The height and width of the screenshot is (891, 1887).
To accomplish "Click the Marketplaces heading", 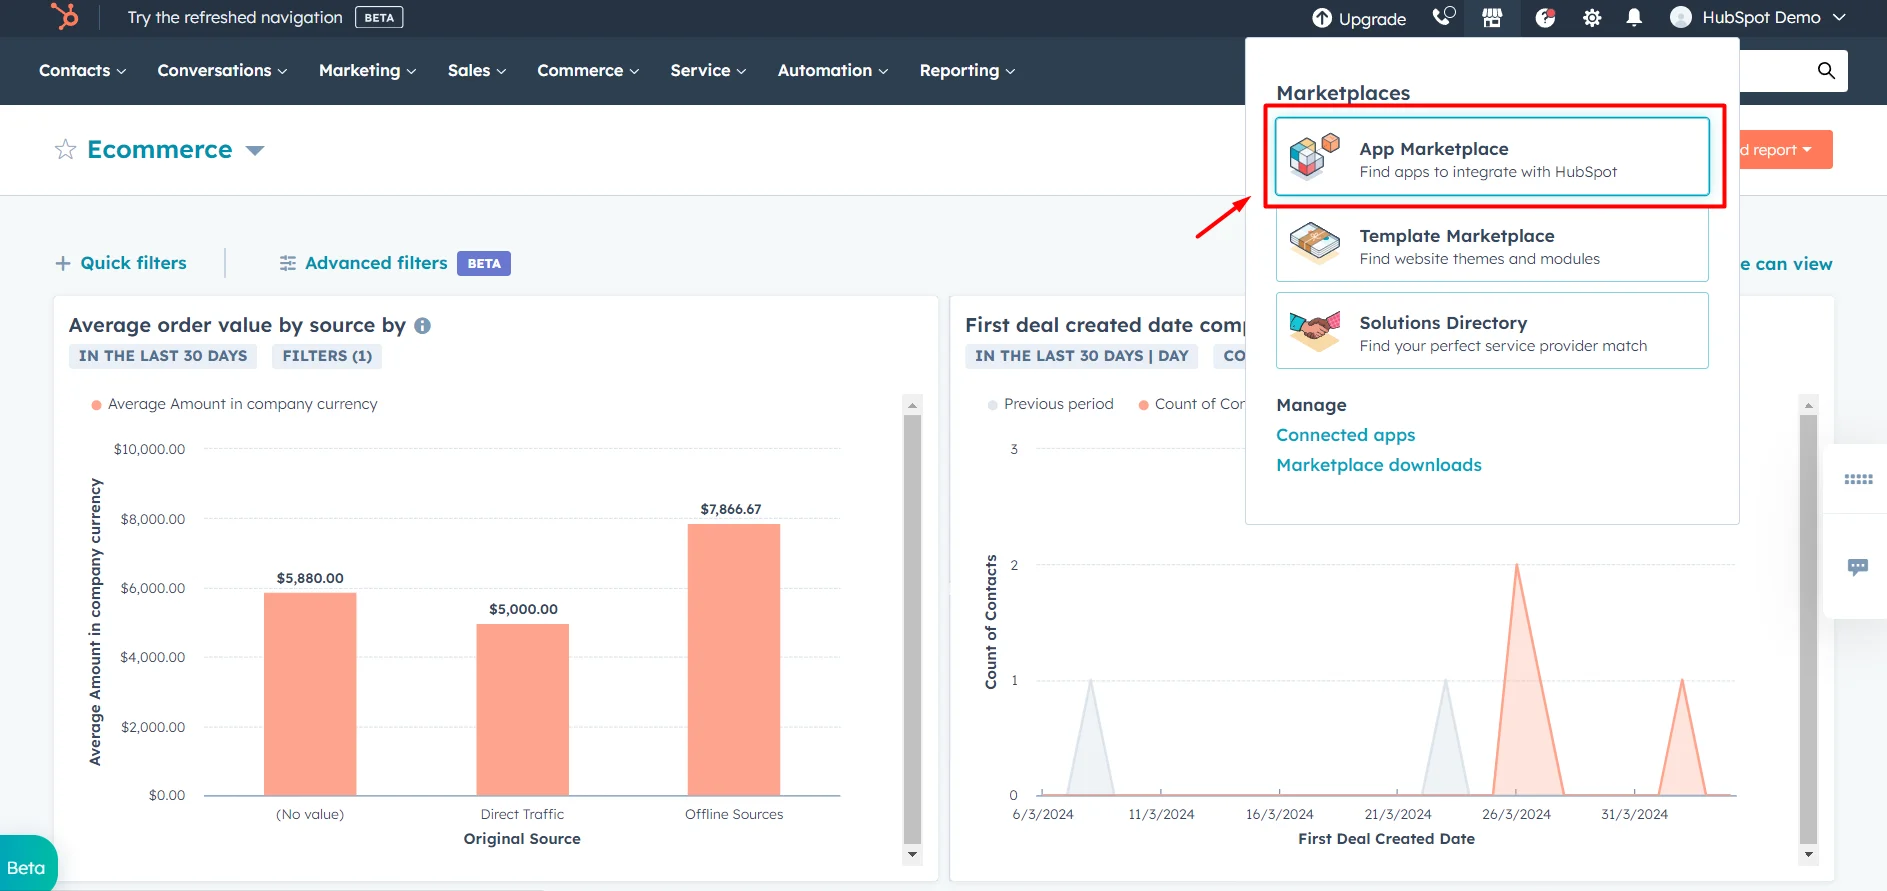I will [x=1343, y=93].
